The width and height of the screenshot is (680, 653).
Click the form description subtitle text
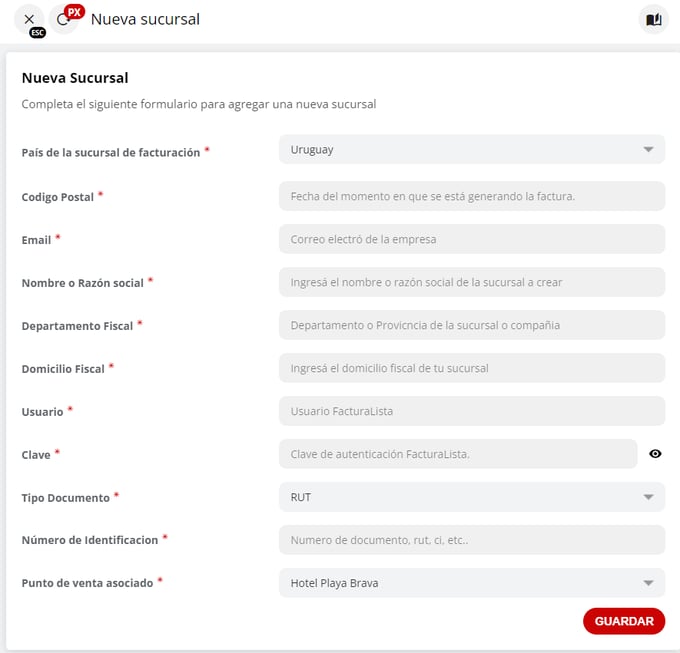pyautogui.click(x=198, y=104)
